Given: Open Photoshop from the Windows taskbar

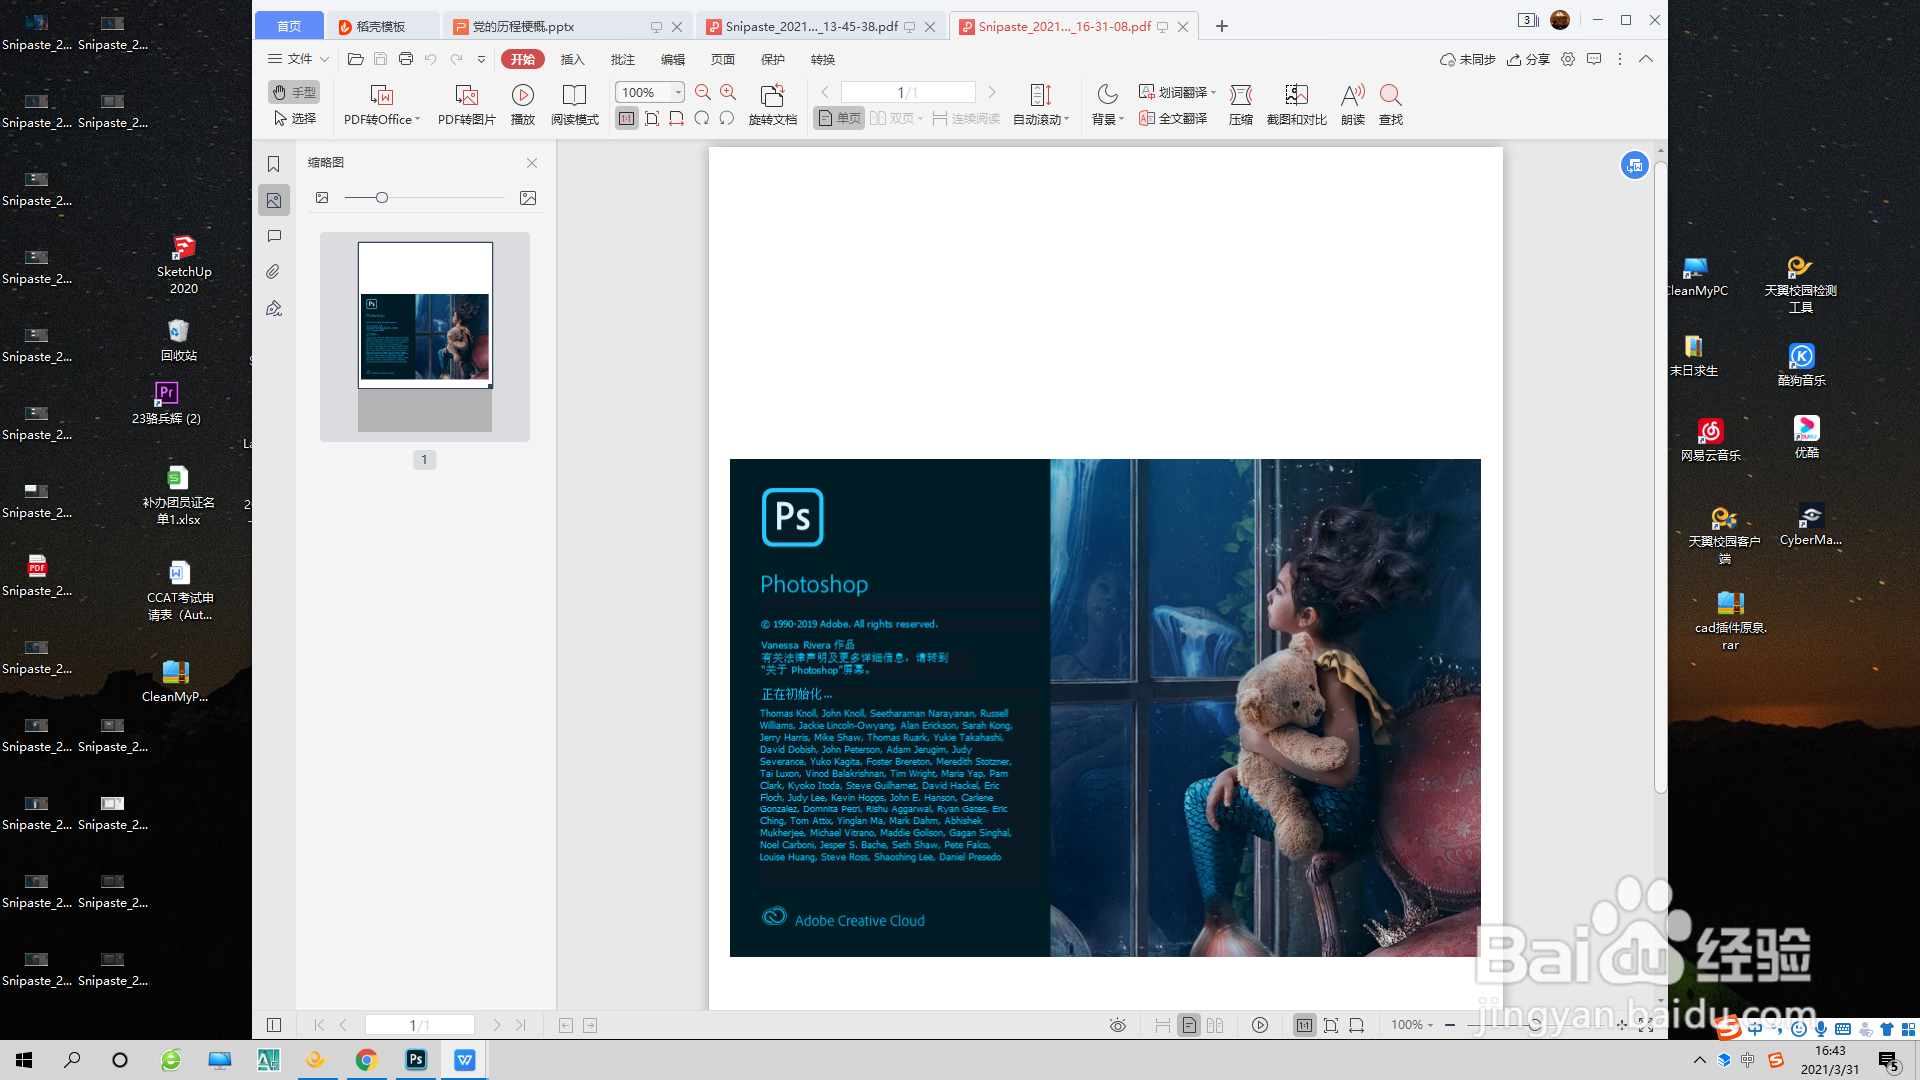Looking at the screenshot, I should click(416, 1060).
